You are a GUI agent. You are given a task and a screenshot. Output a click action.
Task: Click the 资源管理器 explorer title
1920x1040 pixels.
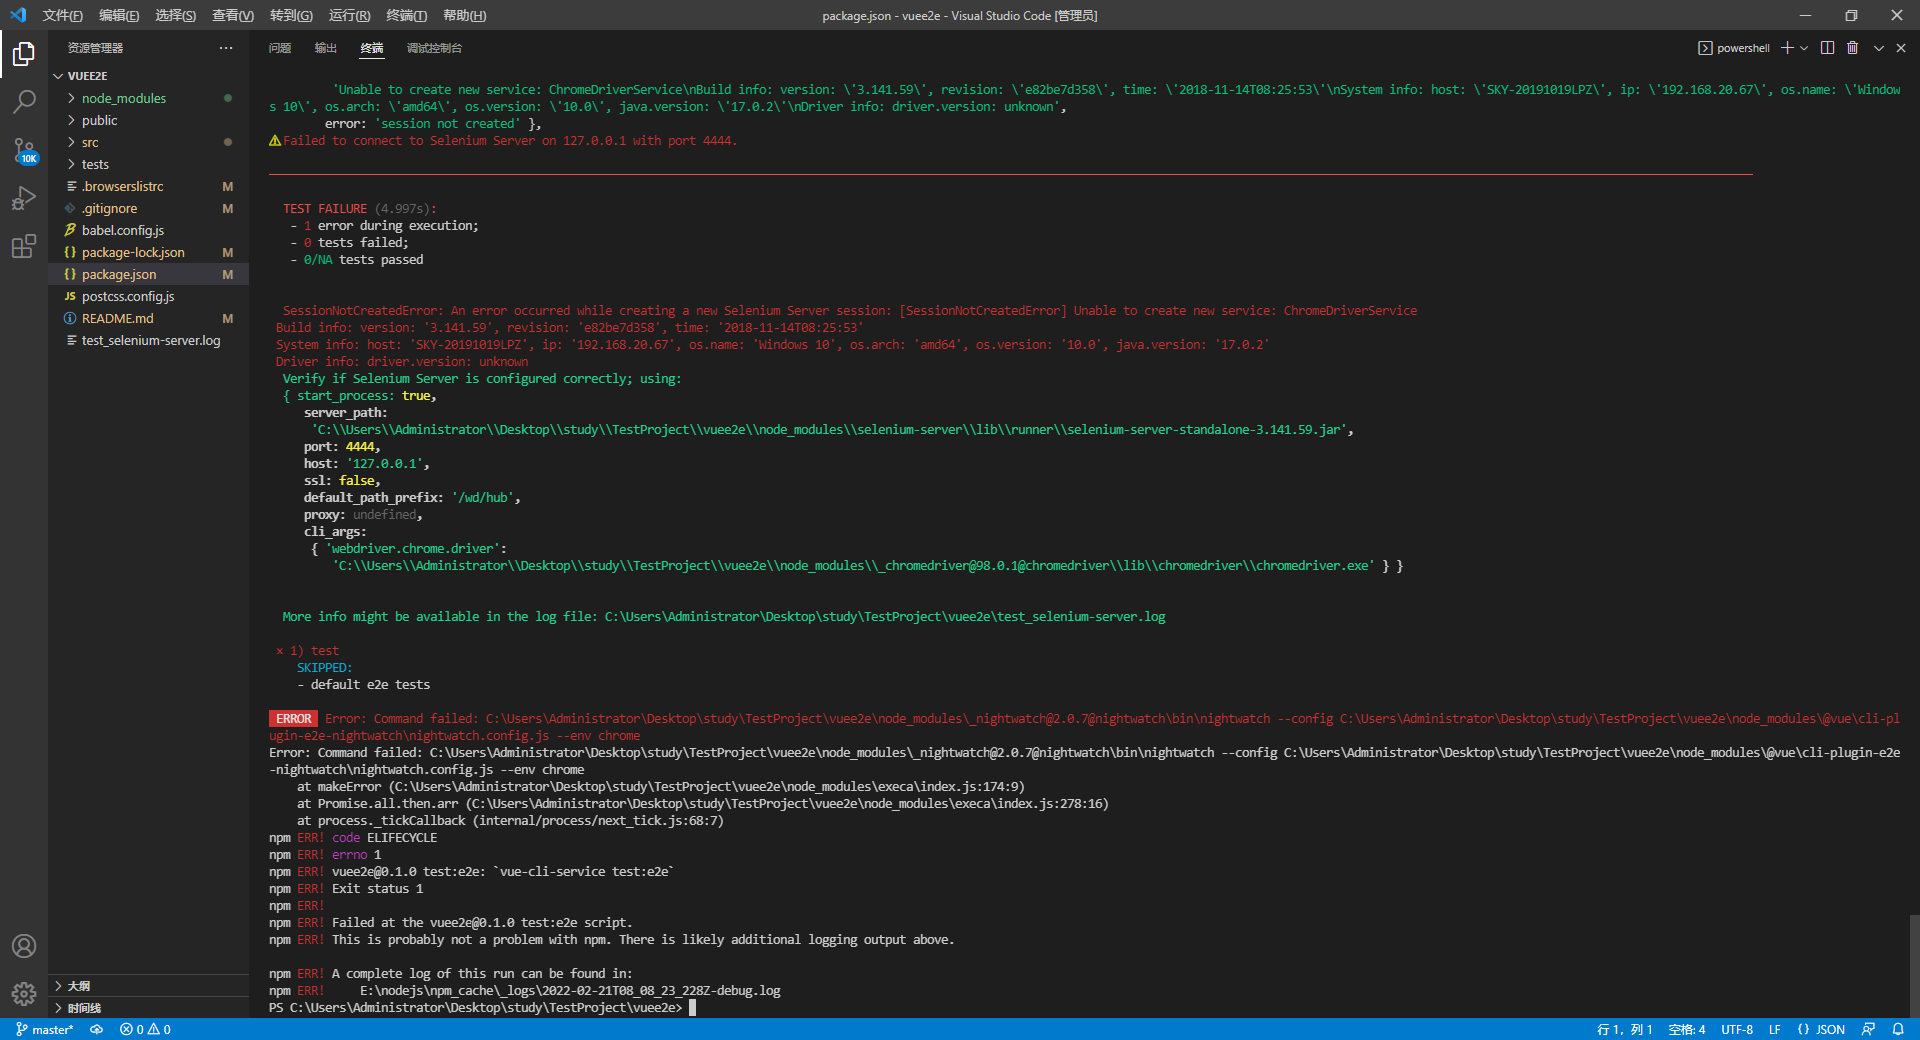click(95, 48)
